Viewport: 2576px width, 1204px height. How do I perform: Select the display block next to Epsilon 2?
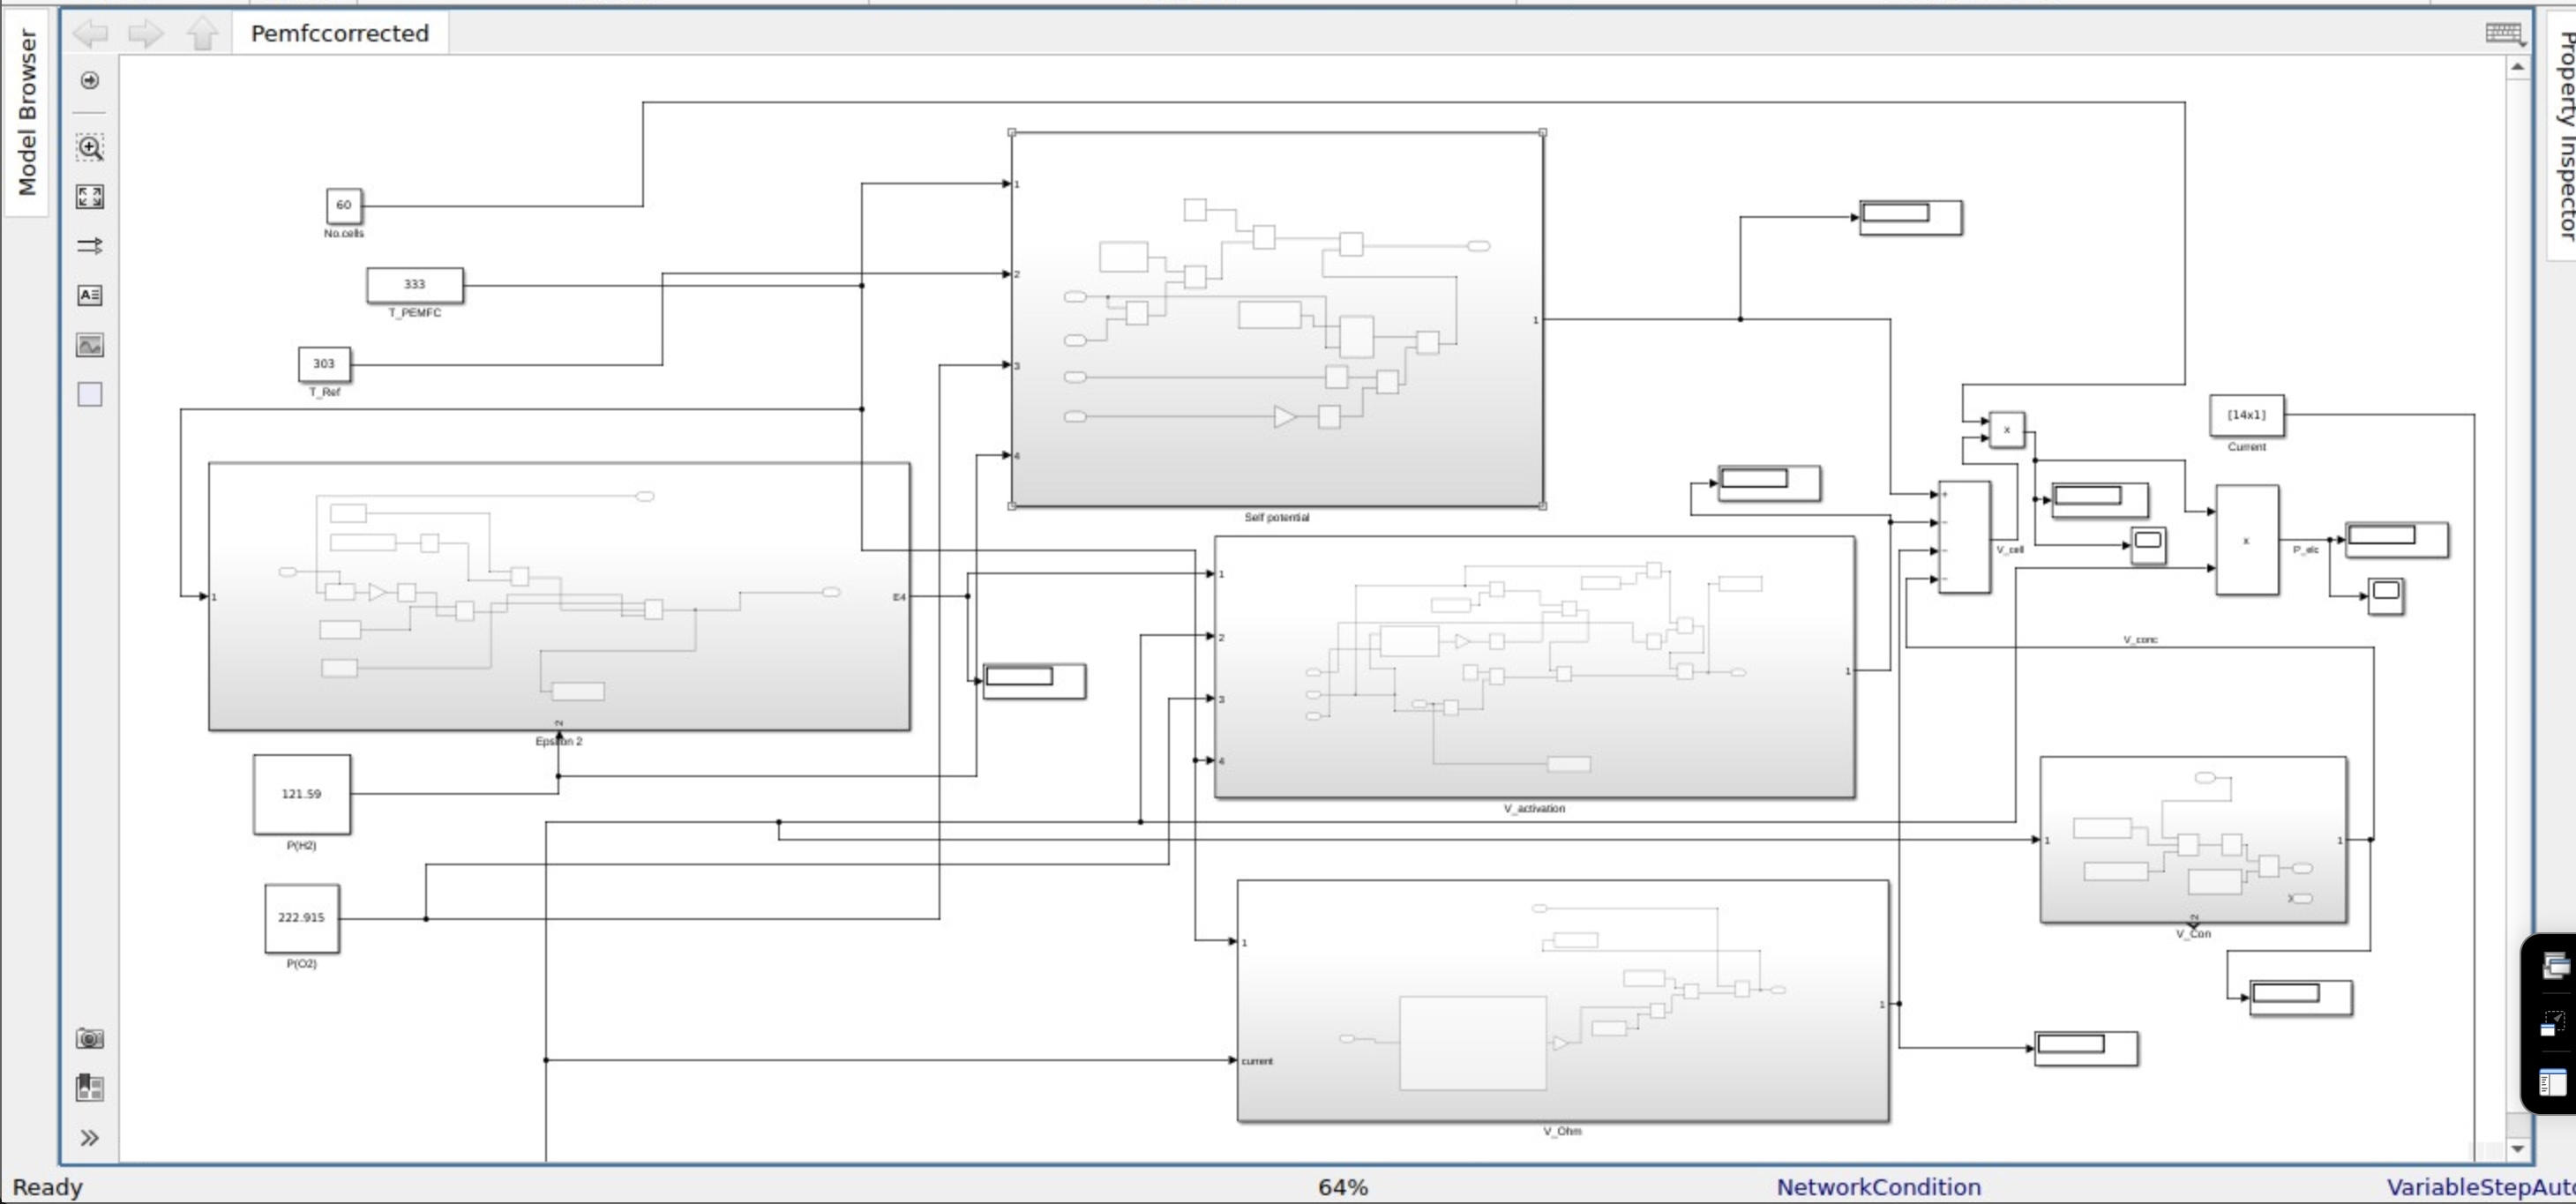tap(1034, 681)
